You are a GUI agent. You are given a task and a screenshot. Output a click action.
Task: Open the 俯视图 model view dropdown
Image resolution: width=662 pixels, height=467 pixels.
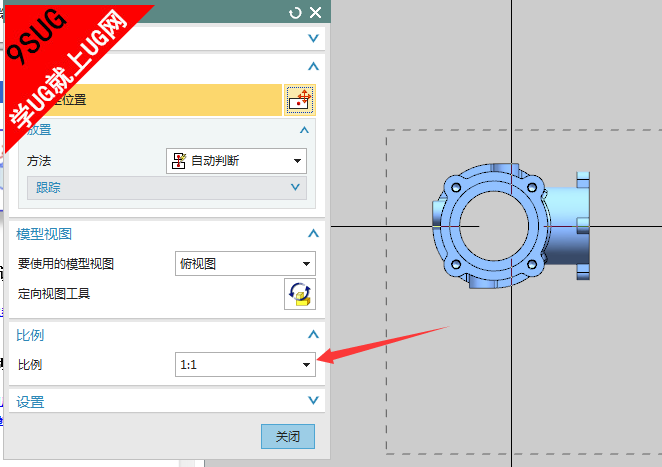click(245, 264)
